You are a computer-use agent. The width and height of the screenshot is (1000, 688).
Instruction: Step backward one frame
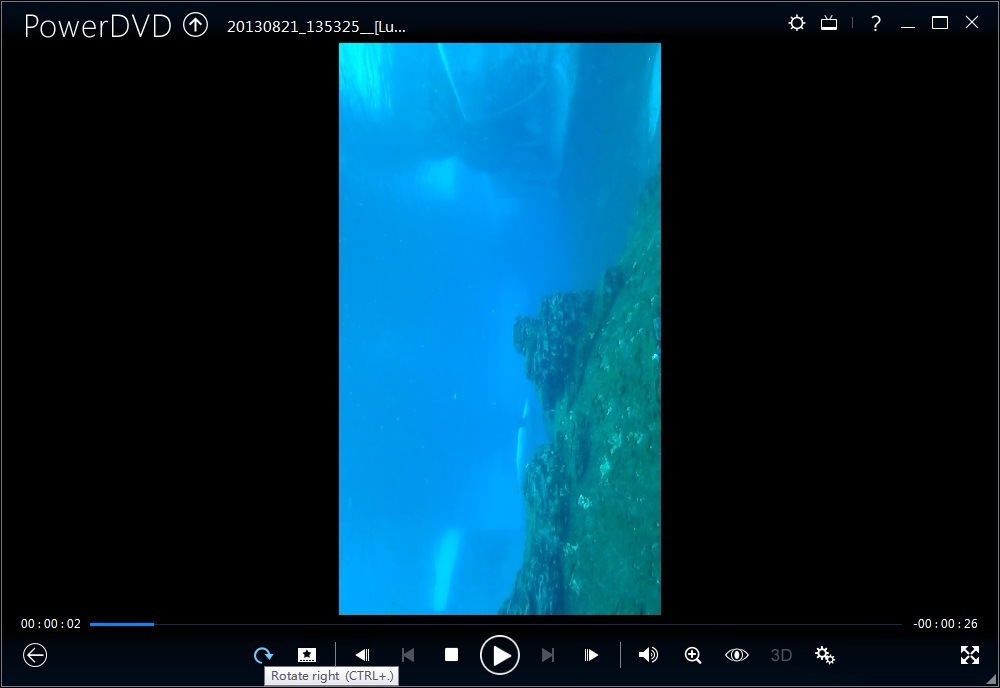tap(362, 655)
